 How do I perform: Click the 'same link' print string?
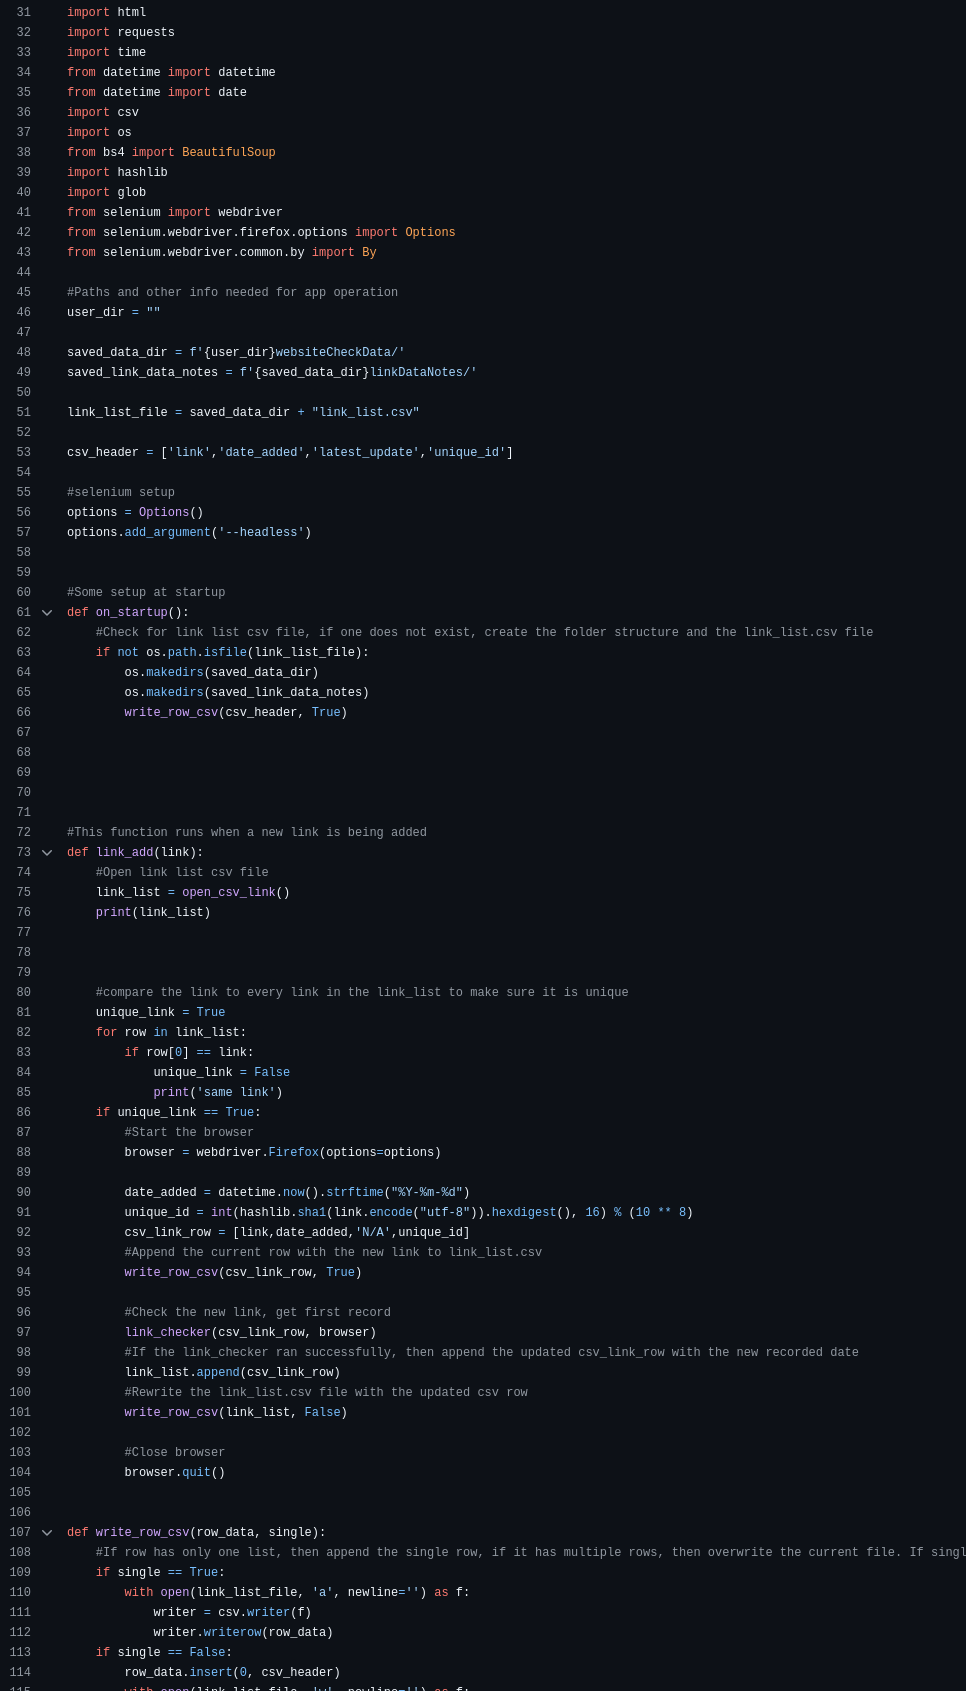[x=236, y=1093]
